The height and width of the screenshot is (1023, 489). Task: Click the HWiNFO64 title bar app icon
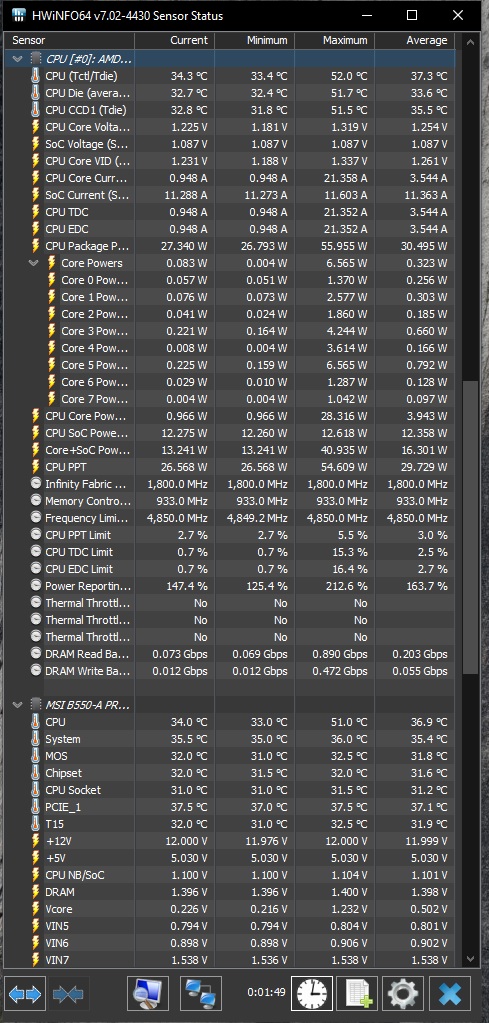(19, 15)
